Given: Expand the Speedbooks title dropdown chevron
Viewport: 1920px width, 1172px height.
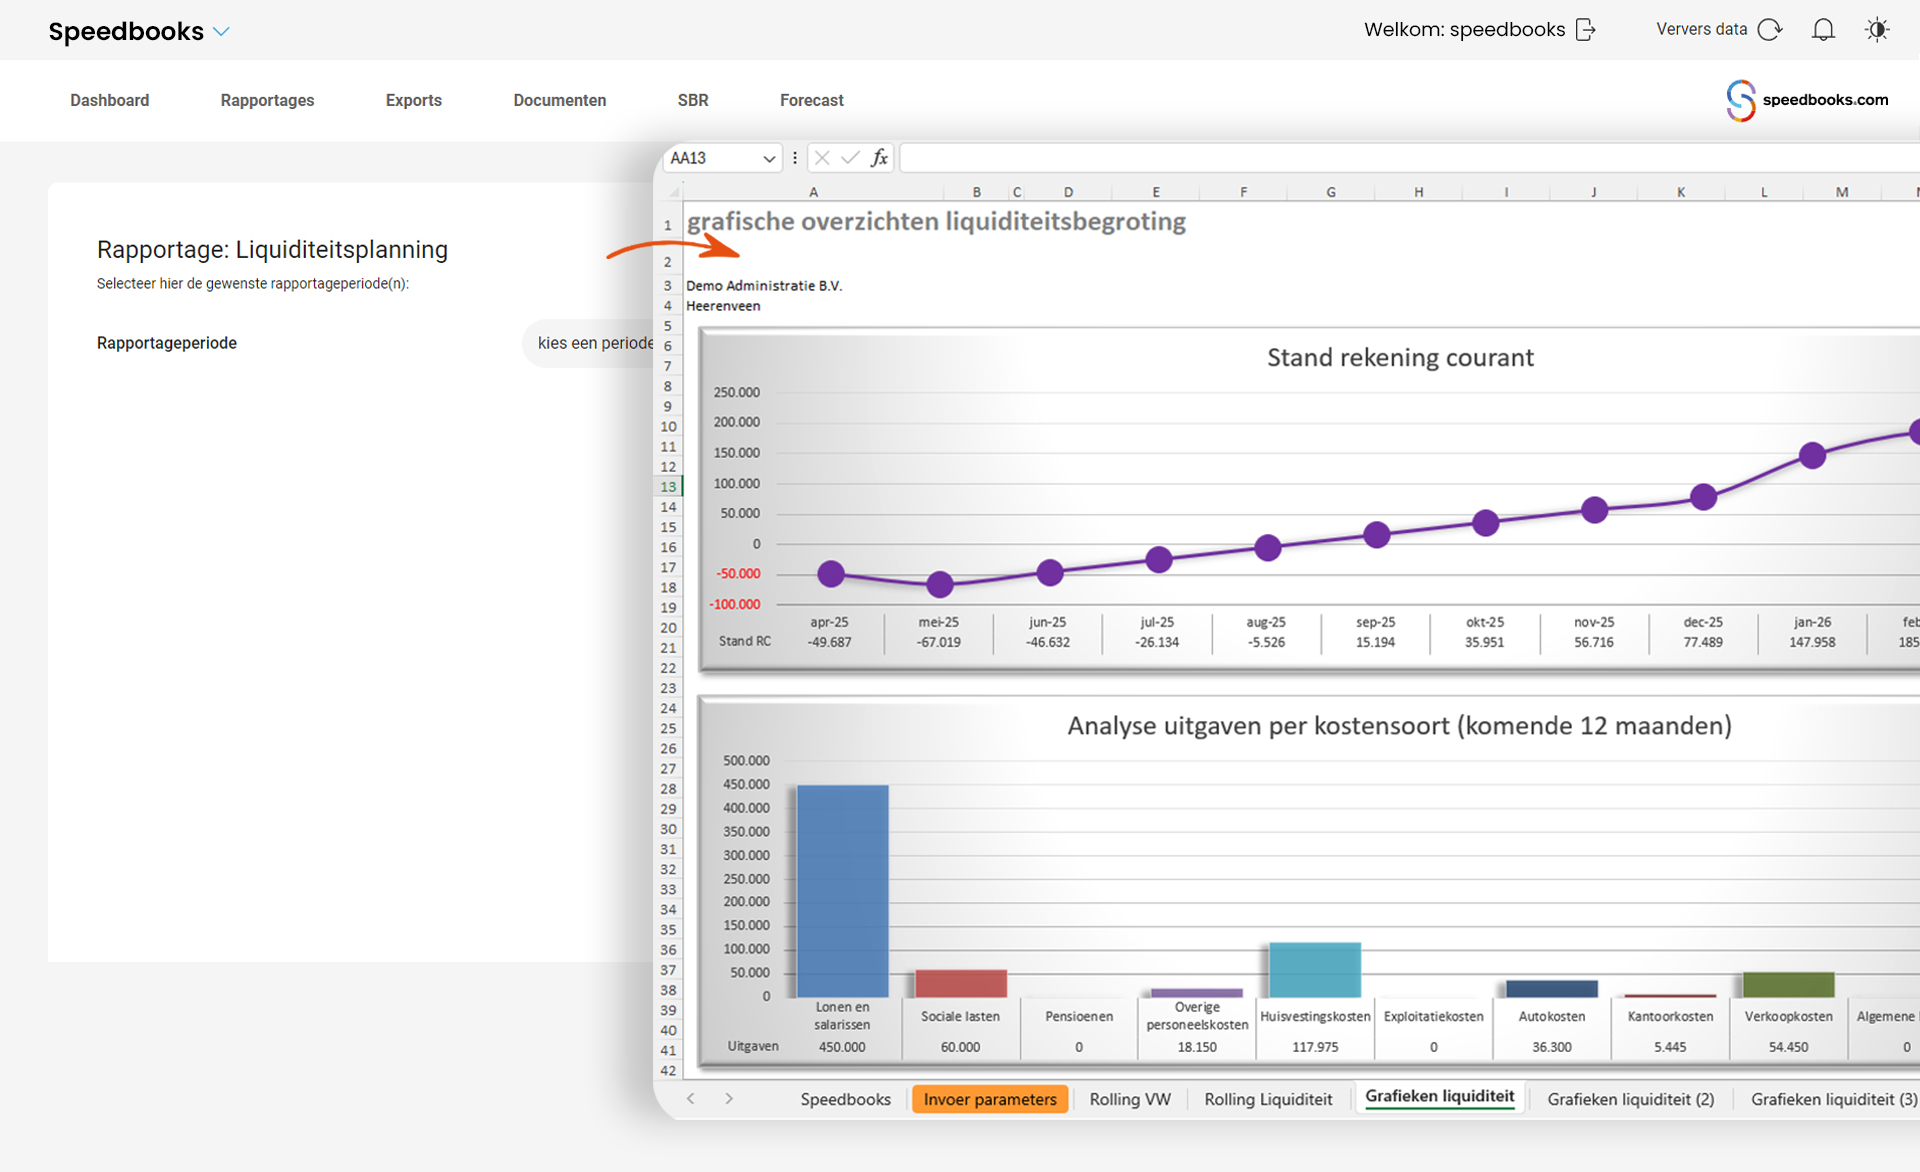Looking at the screenshot, I should (x=222, y=32).
